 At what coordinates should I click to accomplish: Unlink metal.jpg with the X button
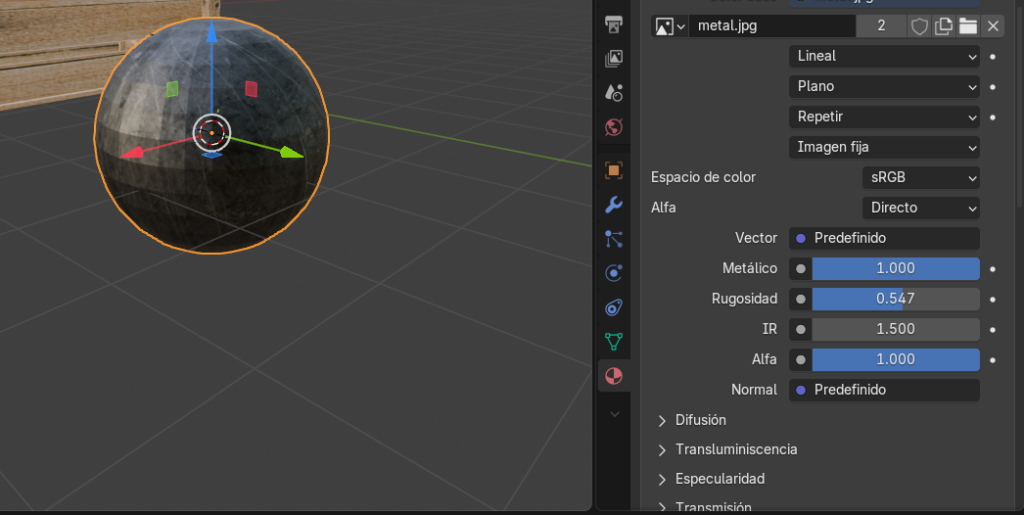993,26
